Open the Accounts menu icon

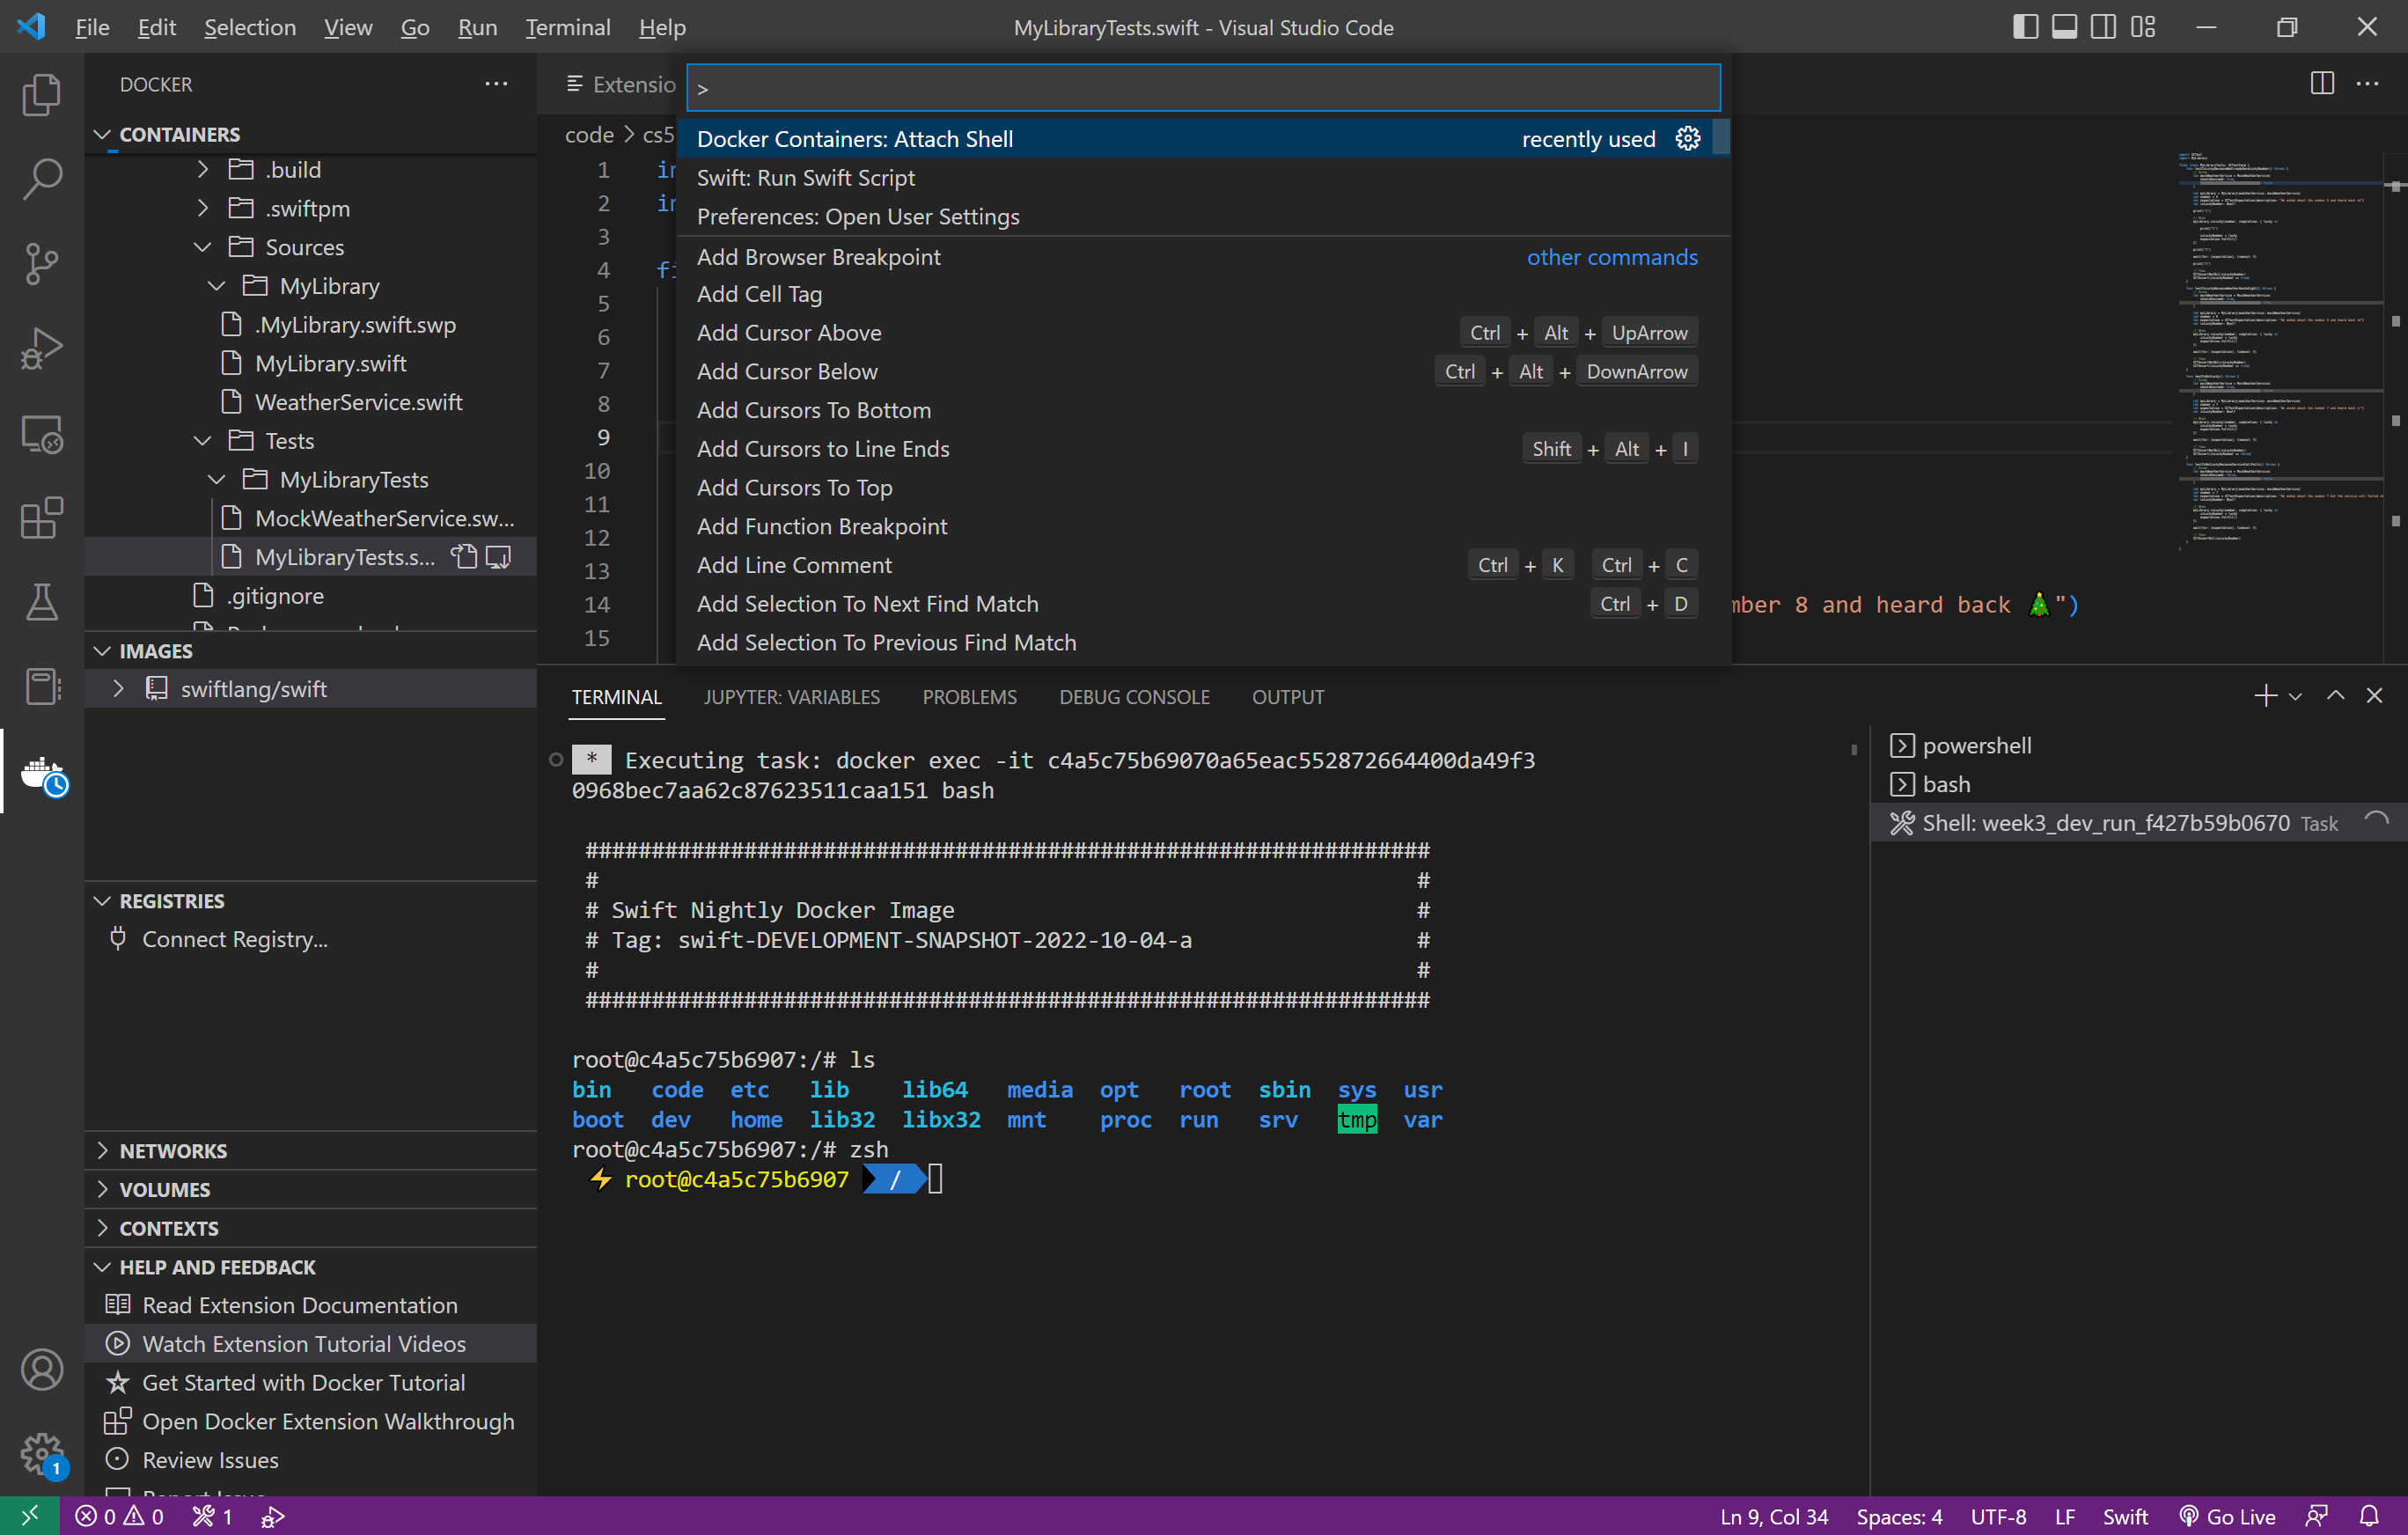(42, 1369)
